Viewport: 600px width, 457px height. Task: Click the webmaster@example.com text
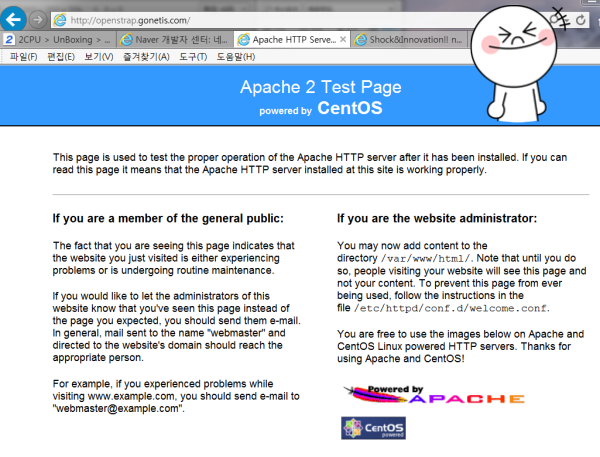point(118,409)
